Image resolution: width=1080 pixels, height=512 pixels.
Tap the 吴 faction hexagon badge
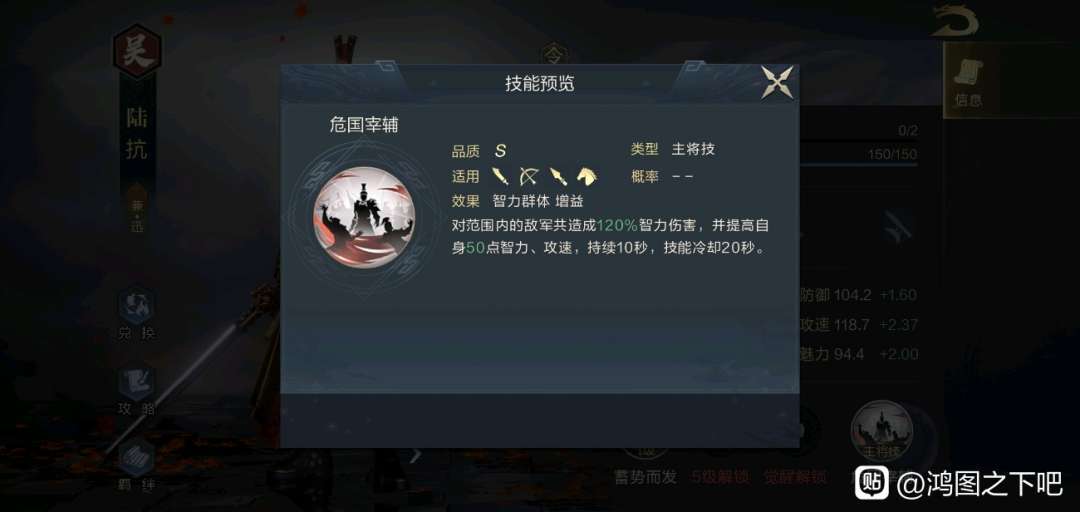click(x=137, y=52)
